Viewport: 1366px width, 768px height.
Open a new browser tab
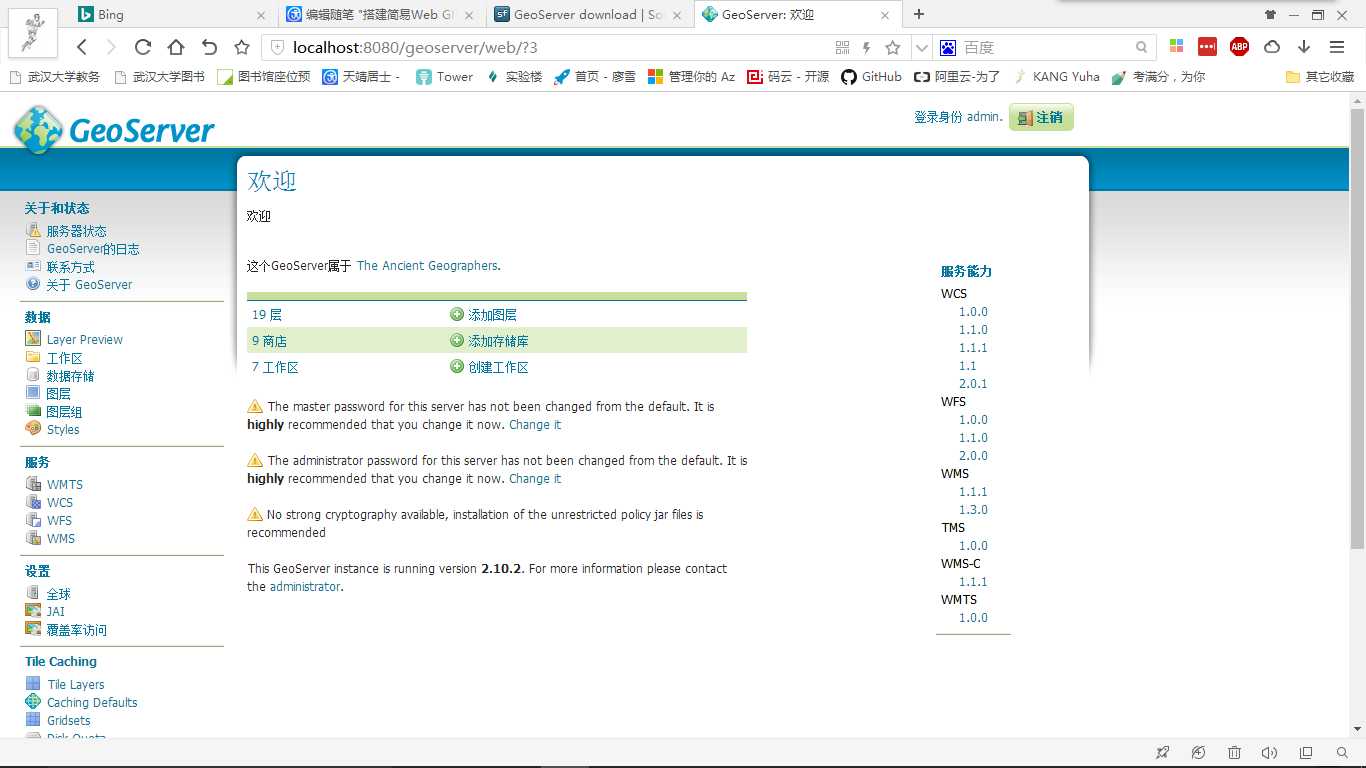click(x=919, y=14)
